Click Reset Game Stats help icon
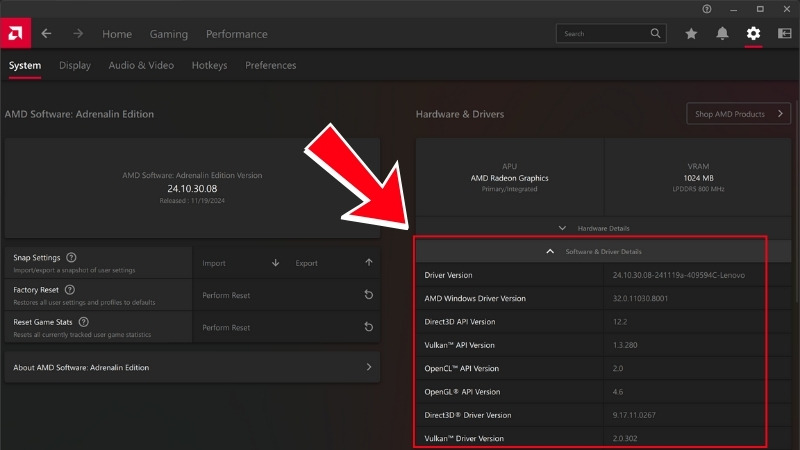The image size is (800, 450). tap(83, 322)
